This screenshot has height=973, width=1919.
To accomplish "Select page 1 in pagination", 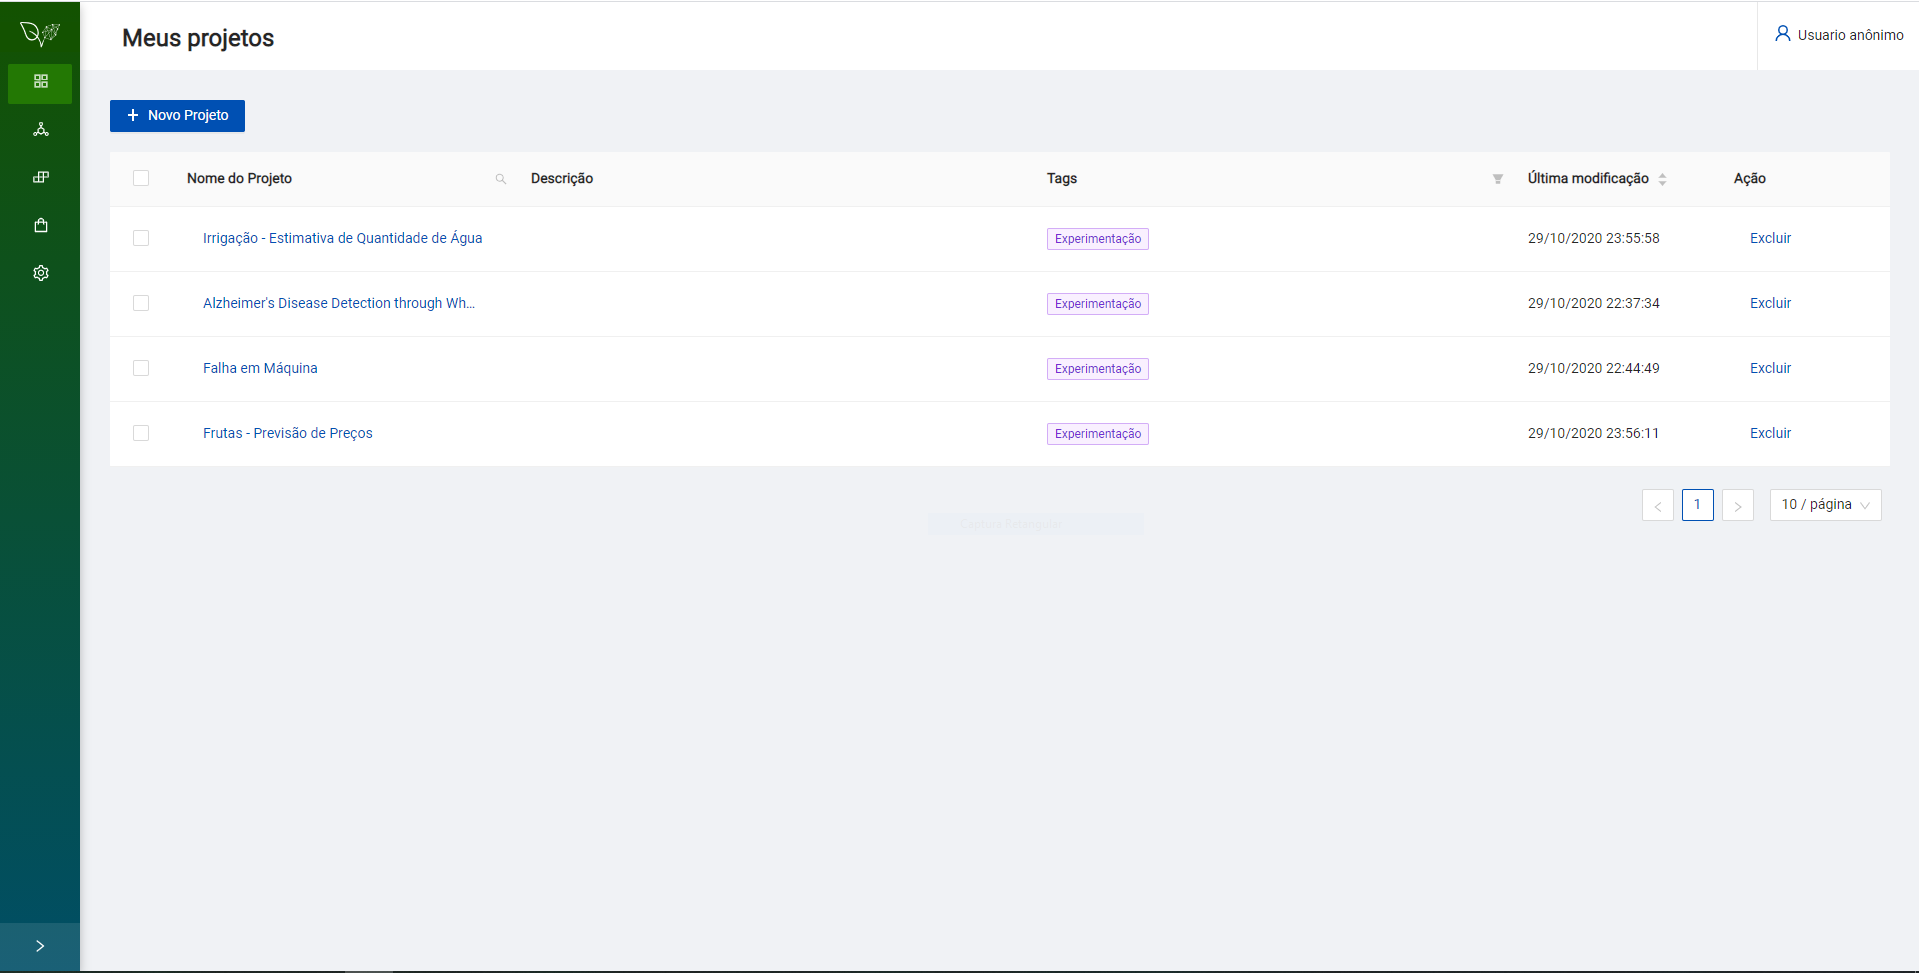I will click(x=1698, y=505).
